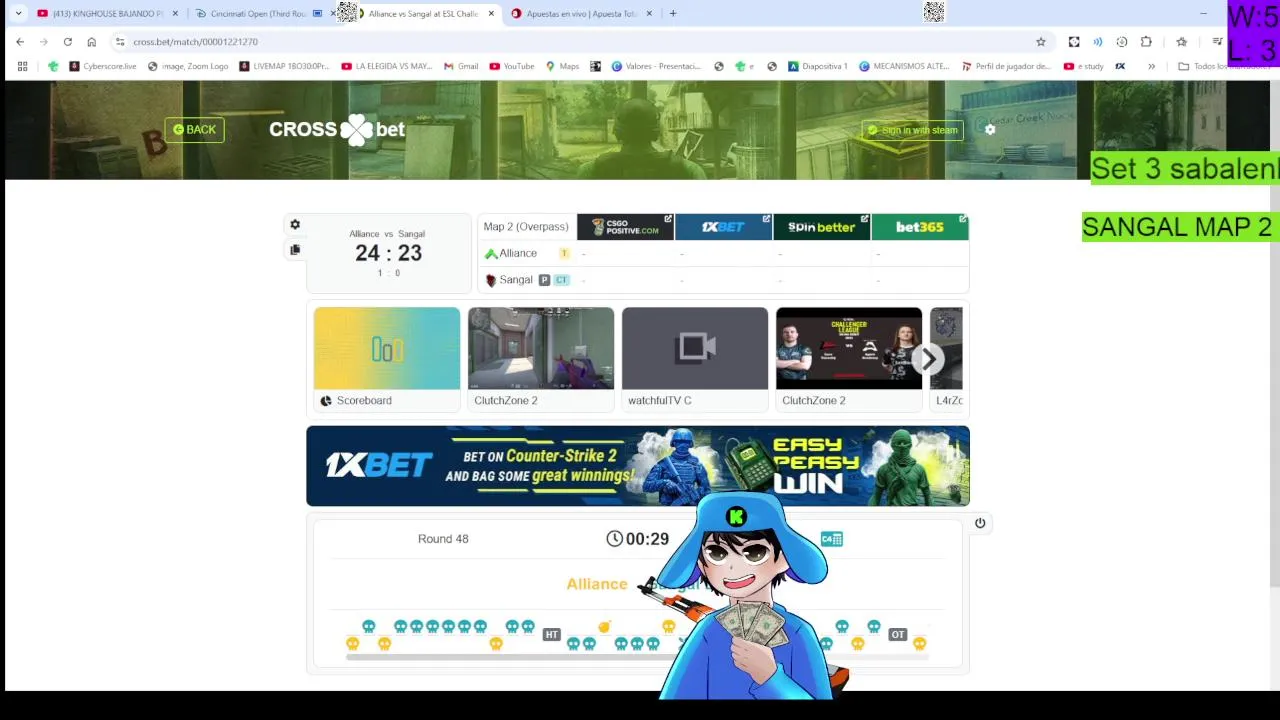1280x720 pixels.
Task: Click Sign in with steam button
Action: coord(912,130)
